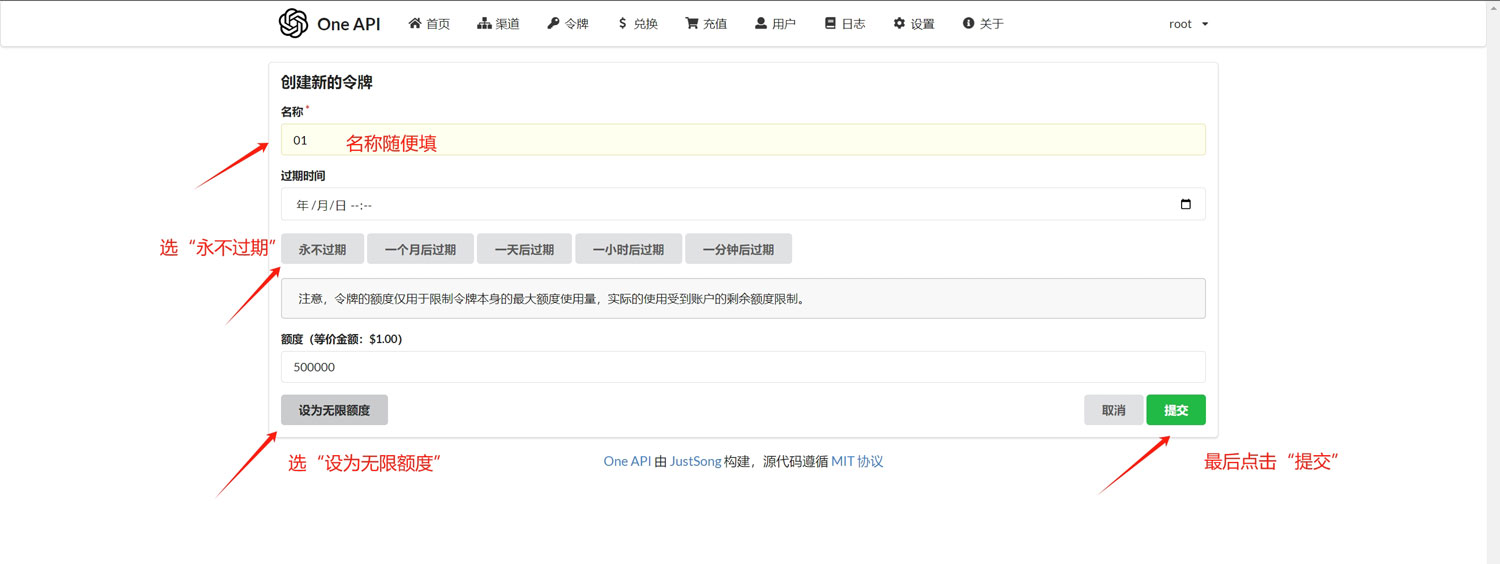
Task: Expand the root user dropdown
Action: (1188, 23)
